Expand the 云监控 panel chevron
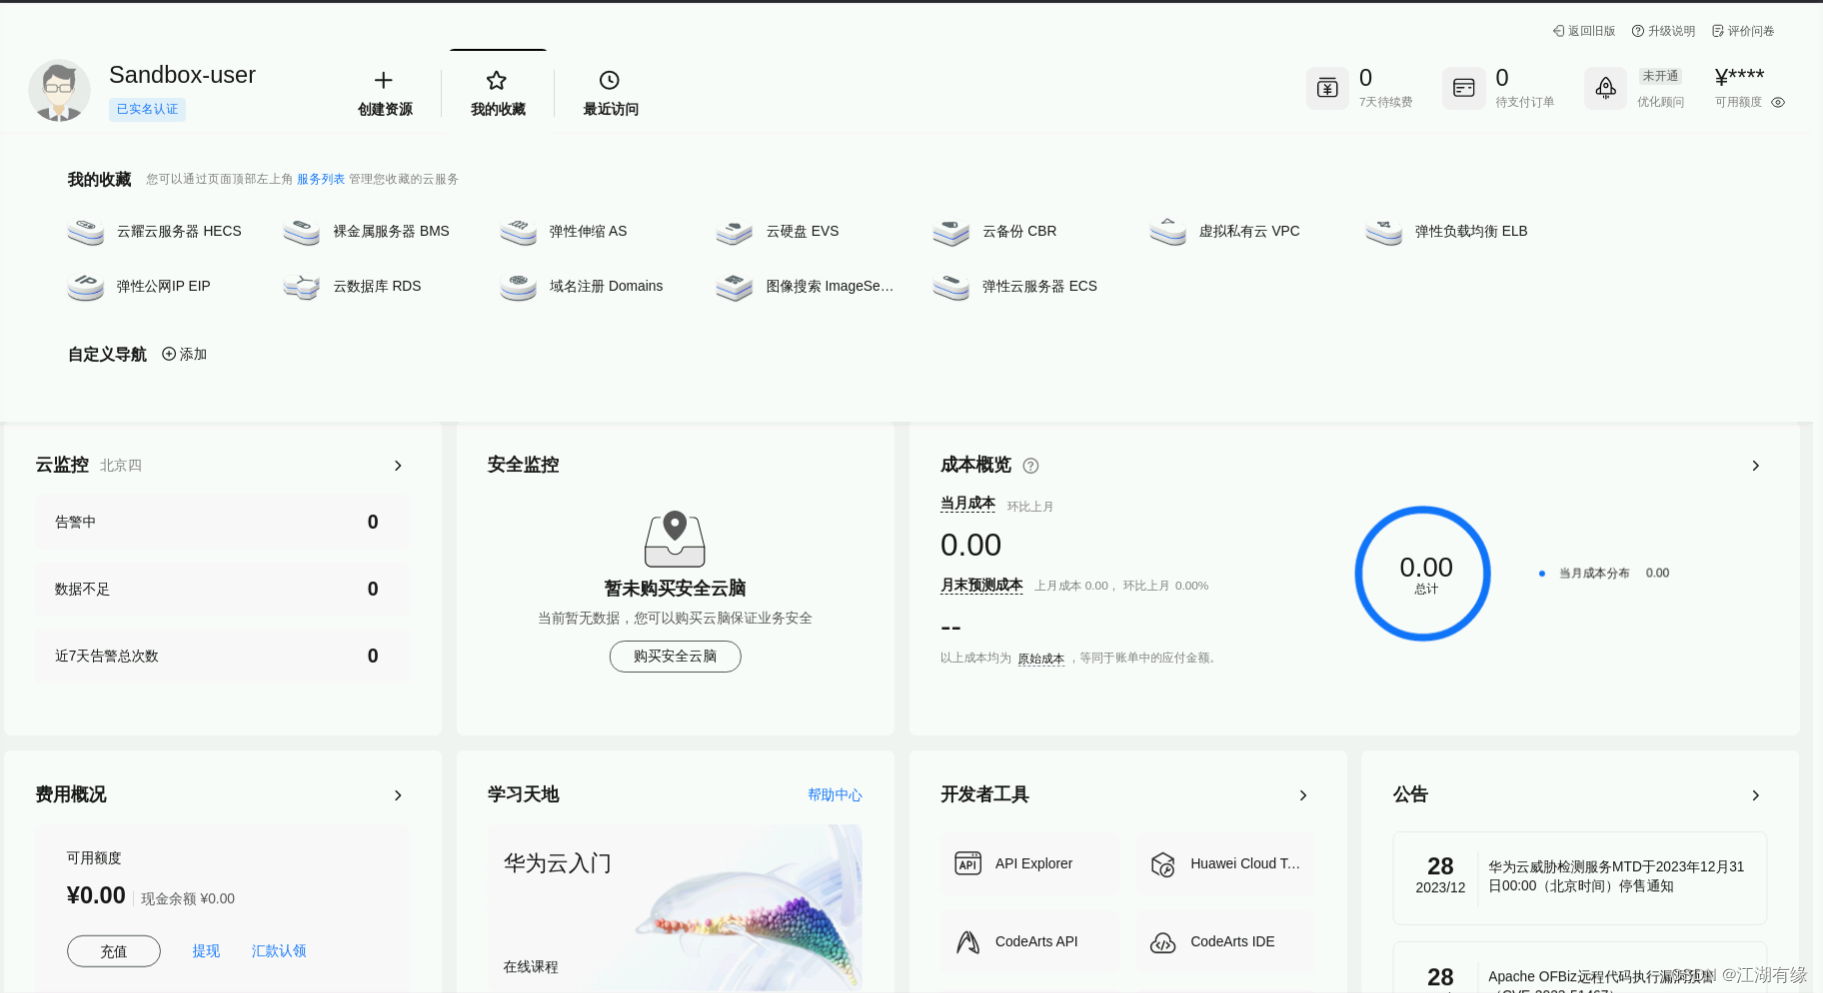 pos(398,466)
